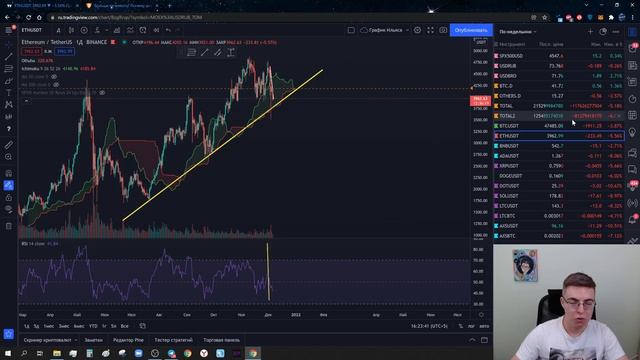640x360 pixels.
Task: Open chart settings gear
Action: [418, 30]
